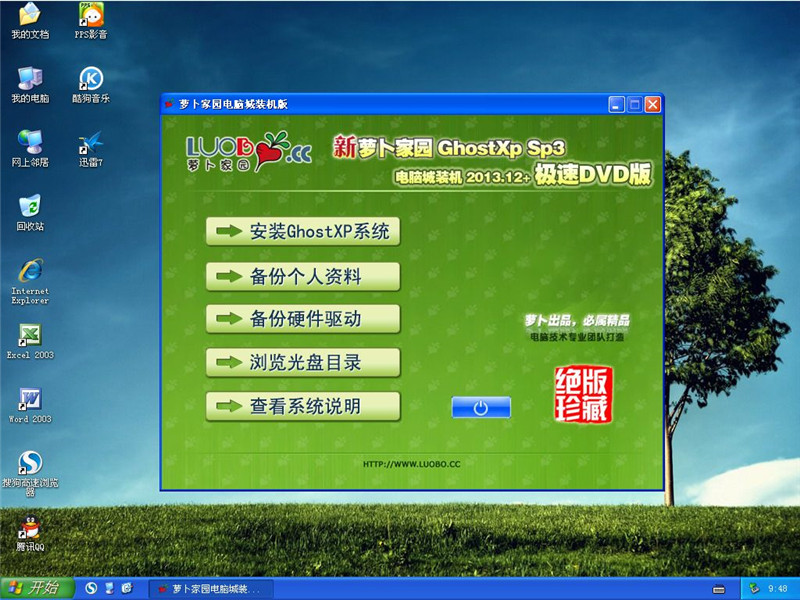Click the 9:48 system clock
The image size is (800, 600).
pos(777,589)
